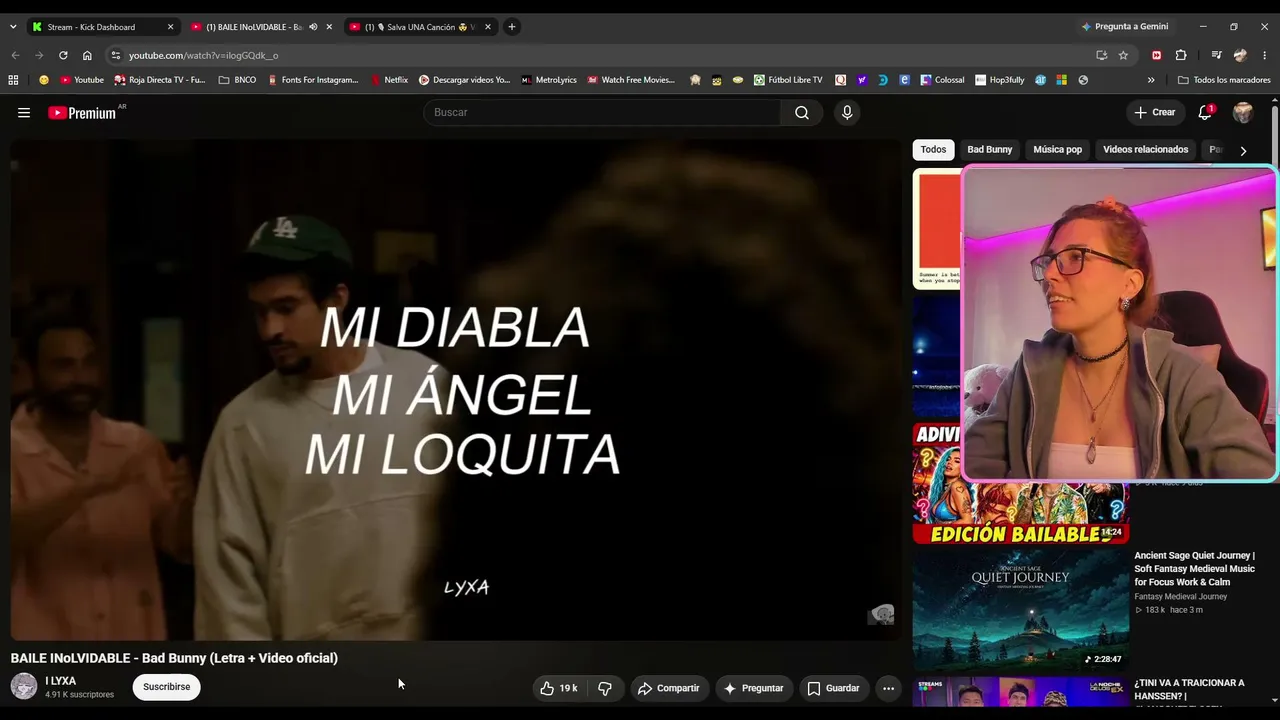Open the YouTube guide hamburger menu

pyautogui.click(x=24, y=113)
